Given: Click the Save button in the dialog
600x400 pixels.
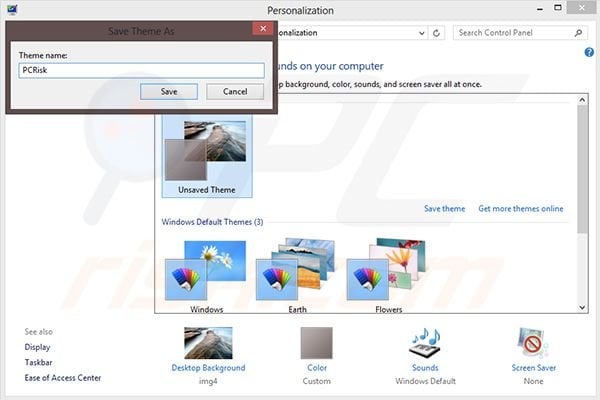Looking at the screenshot, I should coord(169,92).
